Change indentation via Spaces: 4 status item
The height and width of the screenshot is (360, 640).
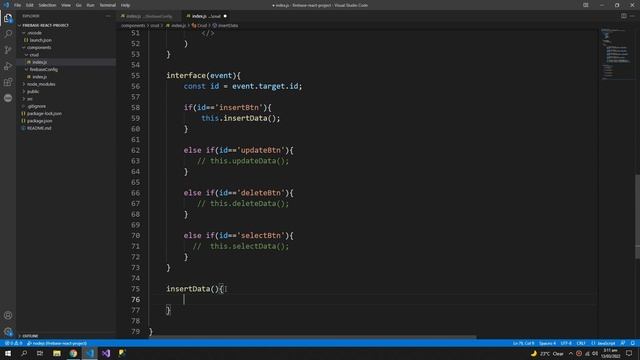[x=547, y=343]
